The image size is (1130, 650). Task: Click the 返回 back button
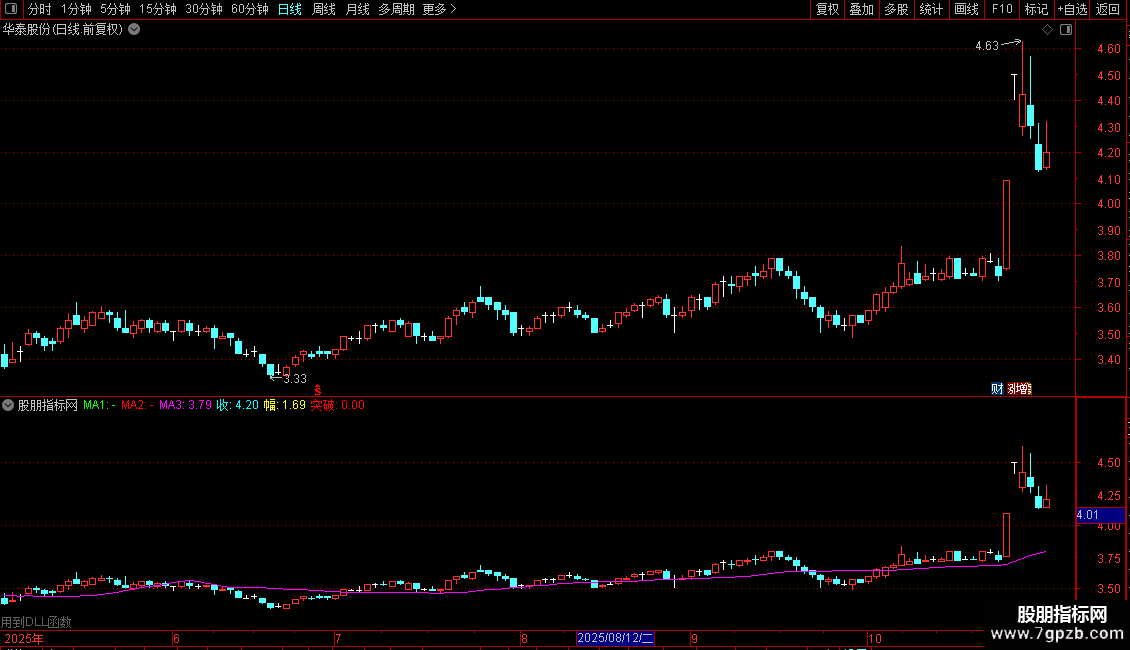(1108, 9)
